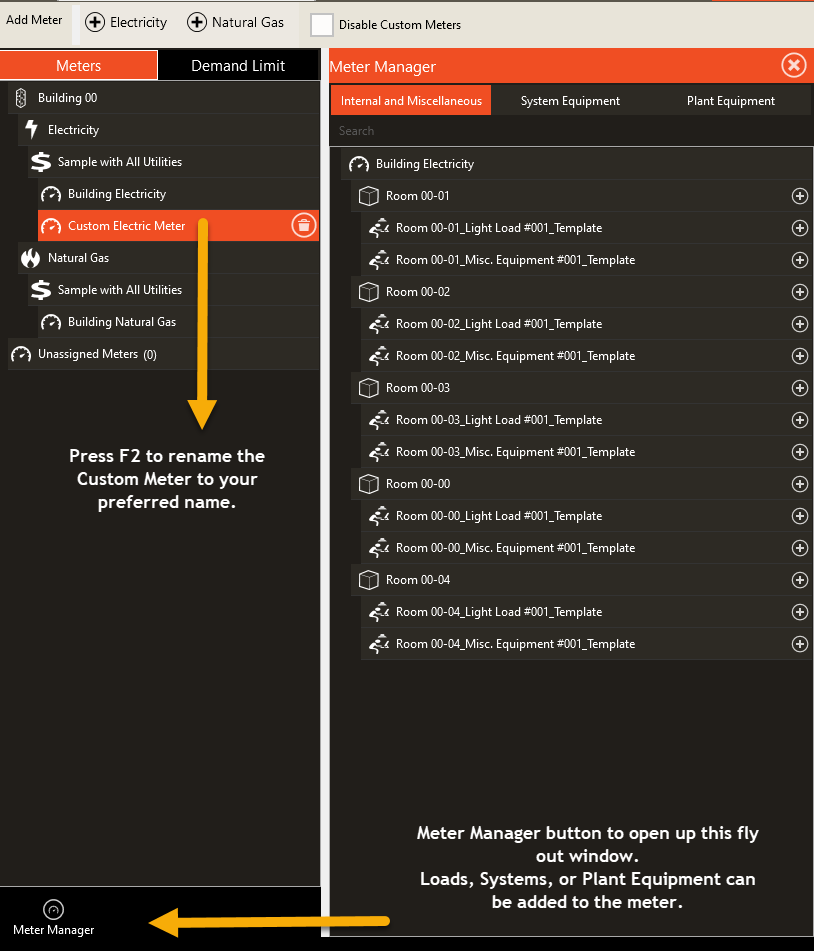Close the Meter Manager fly-out panel
Viewport: 814px width, 951px height.
[793, 66]
